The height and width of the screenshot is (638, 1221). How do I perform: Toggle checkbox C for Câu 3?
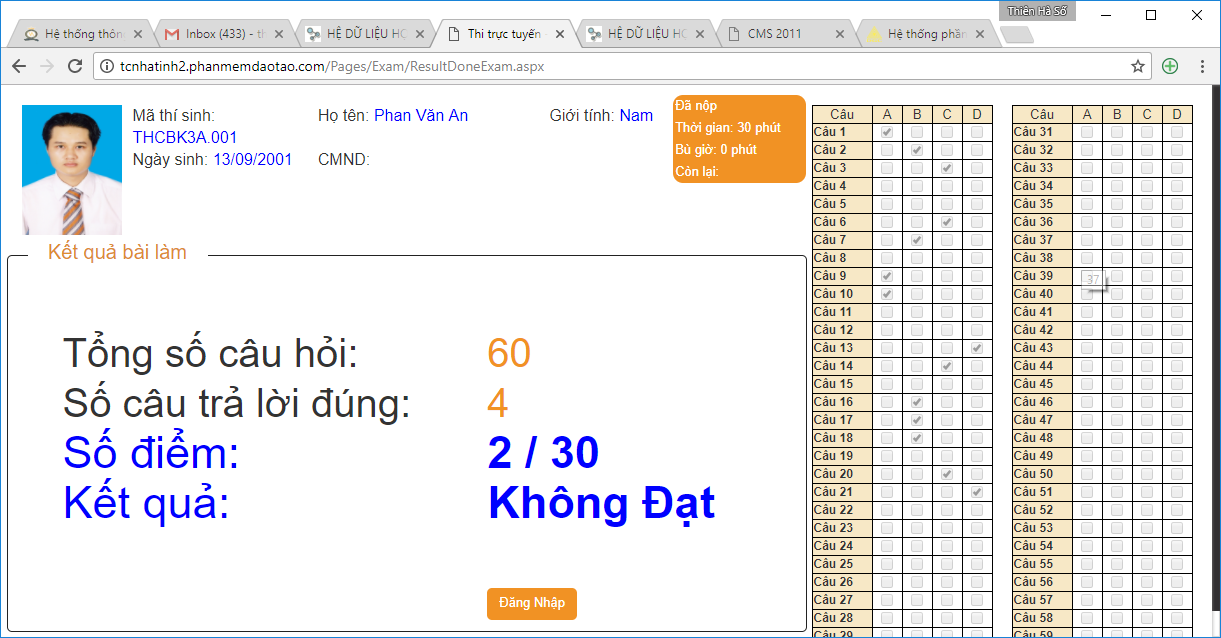pyautogui.click(x=947, y=168)
